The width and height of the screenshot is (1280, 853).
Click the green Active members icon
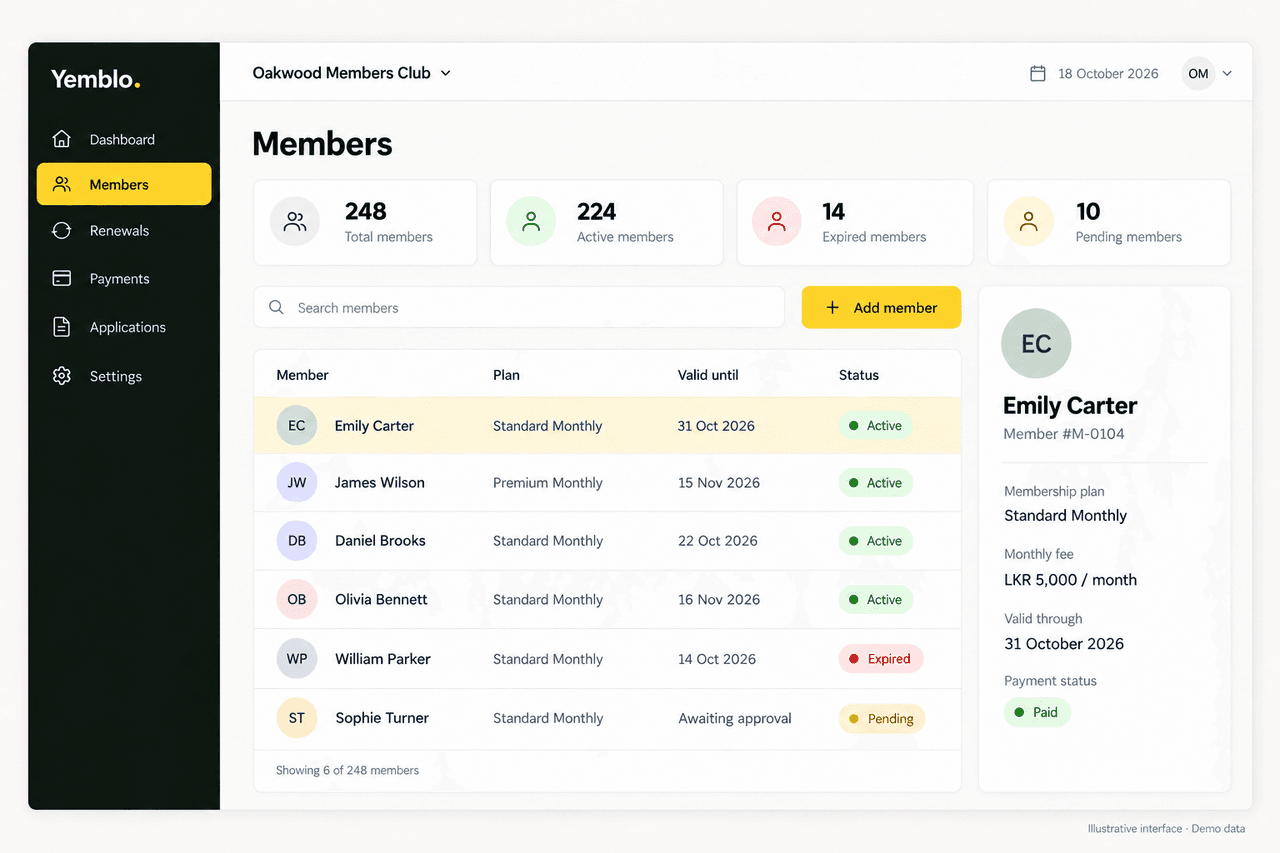(x=531, y=222)
